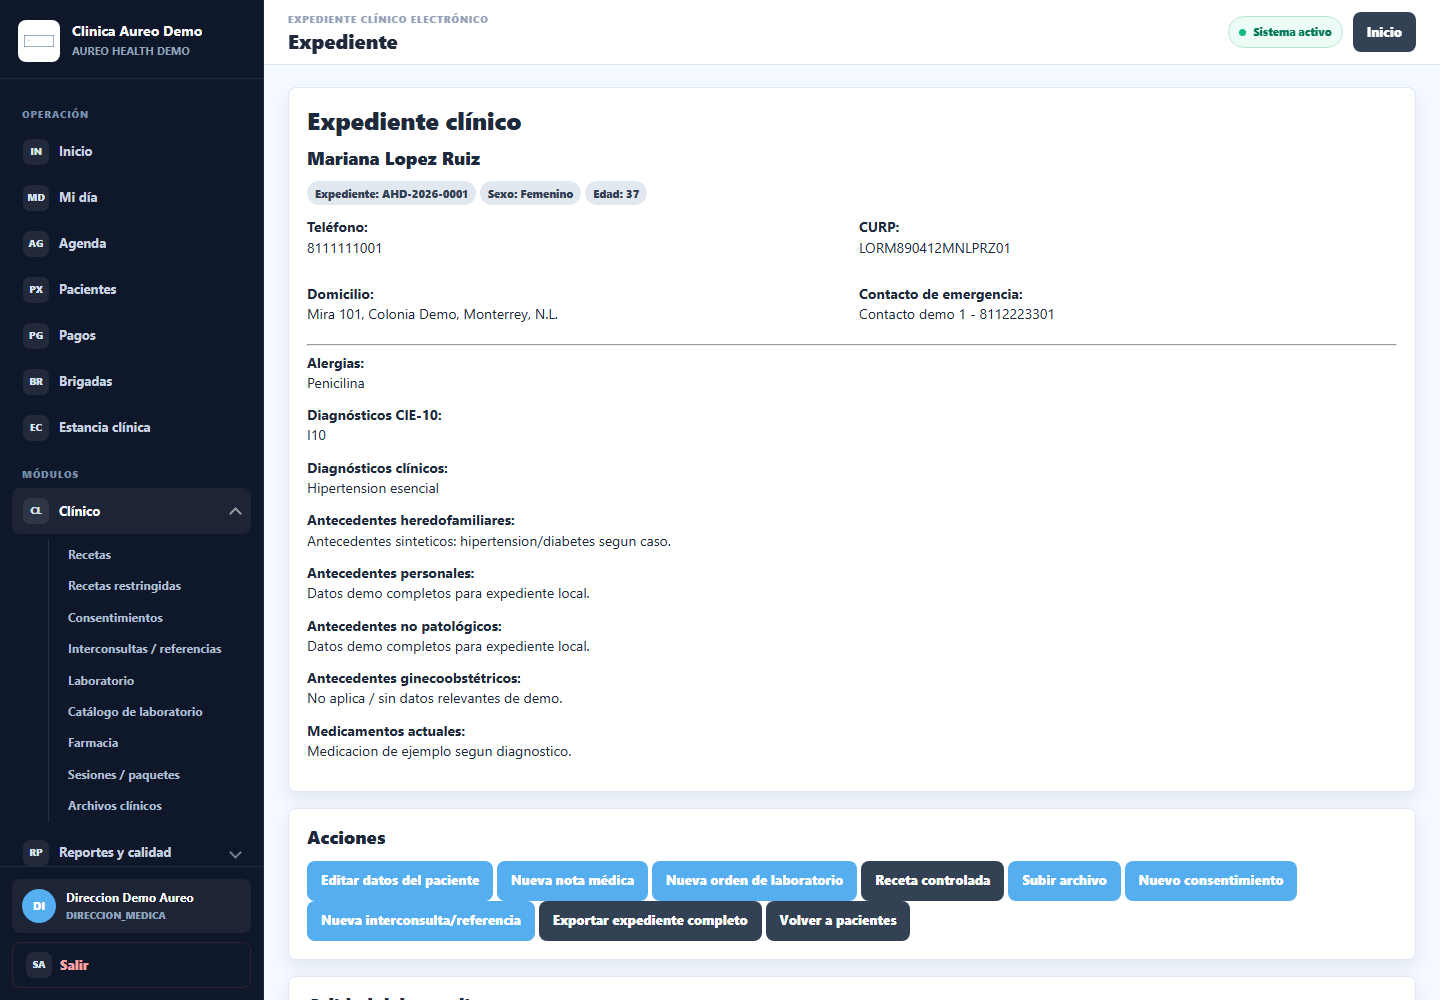The width and height of the screenshot is (1440, 1000).
Task: Click the allergy value Penicilina
Action: click(336, 383)
